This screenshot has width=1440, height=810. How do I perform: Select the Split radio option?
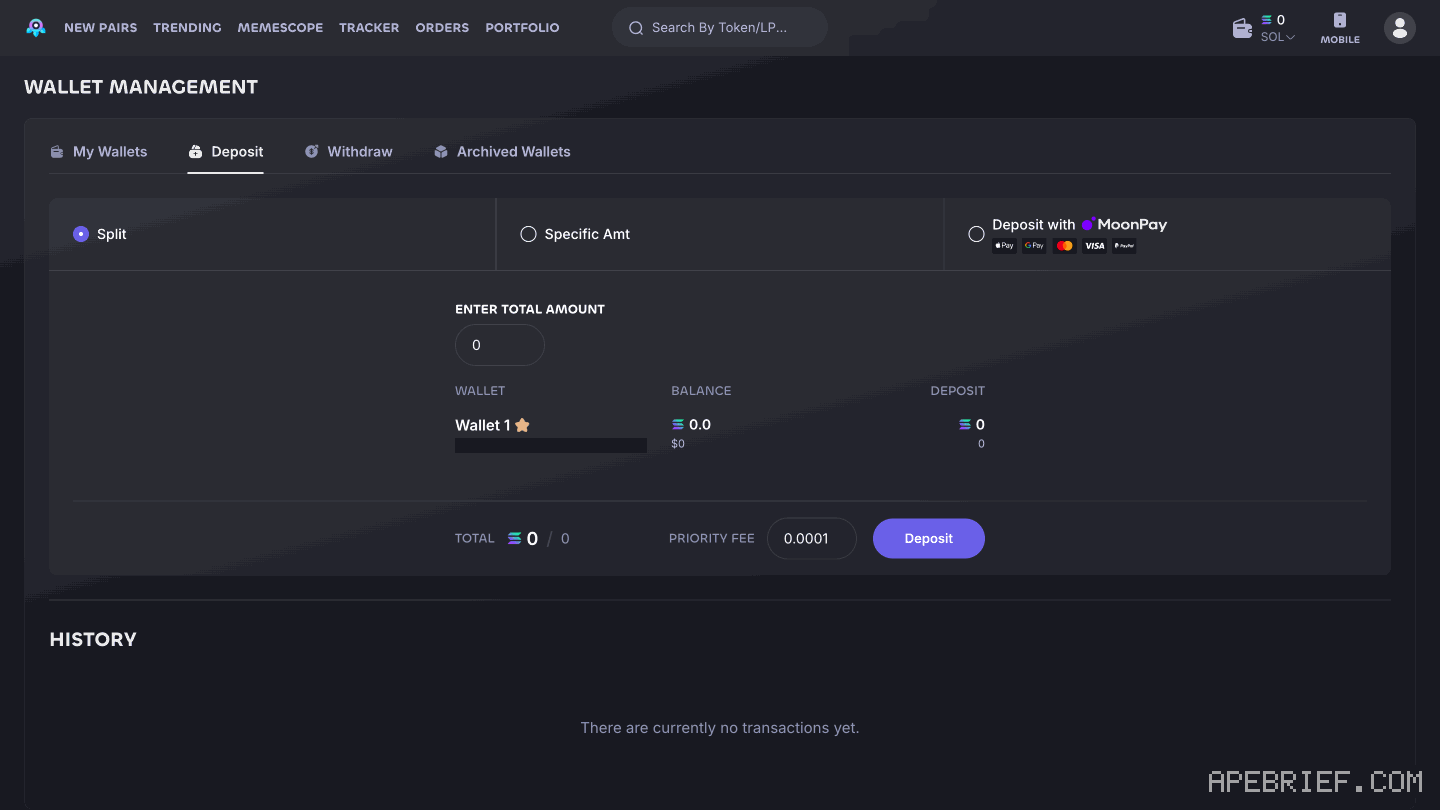tap(81, 234)
